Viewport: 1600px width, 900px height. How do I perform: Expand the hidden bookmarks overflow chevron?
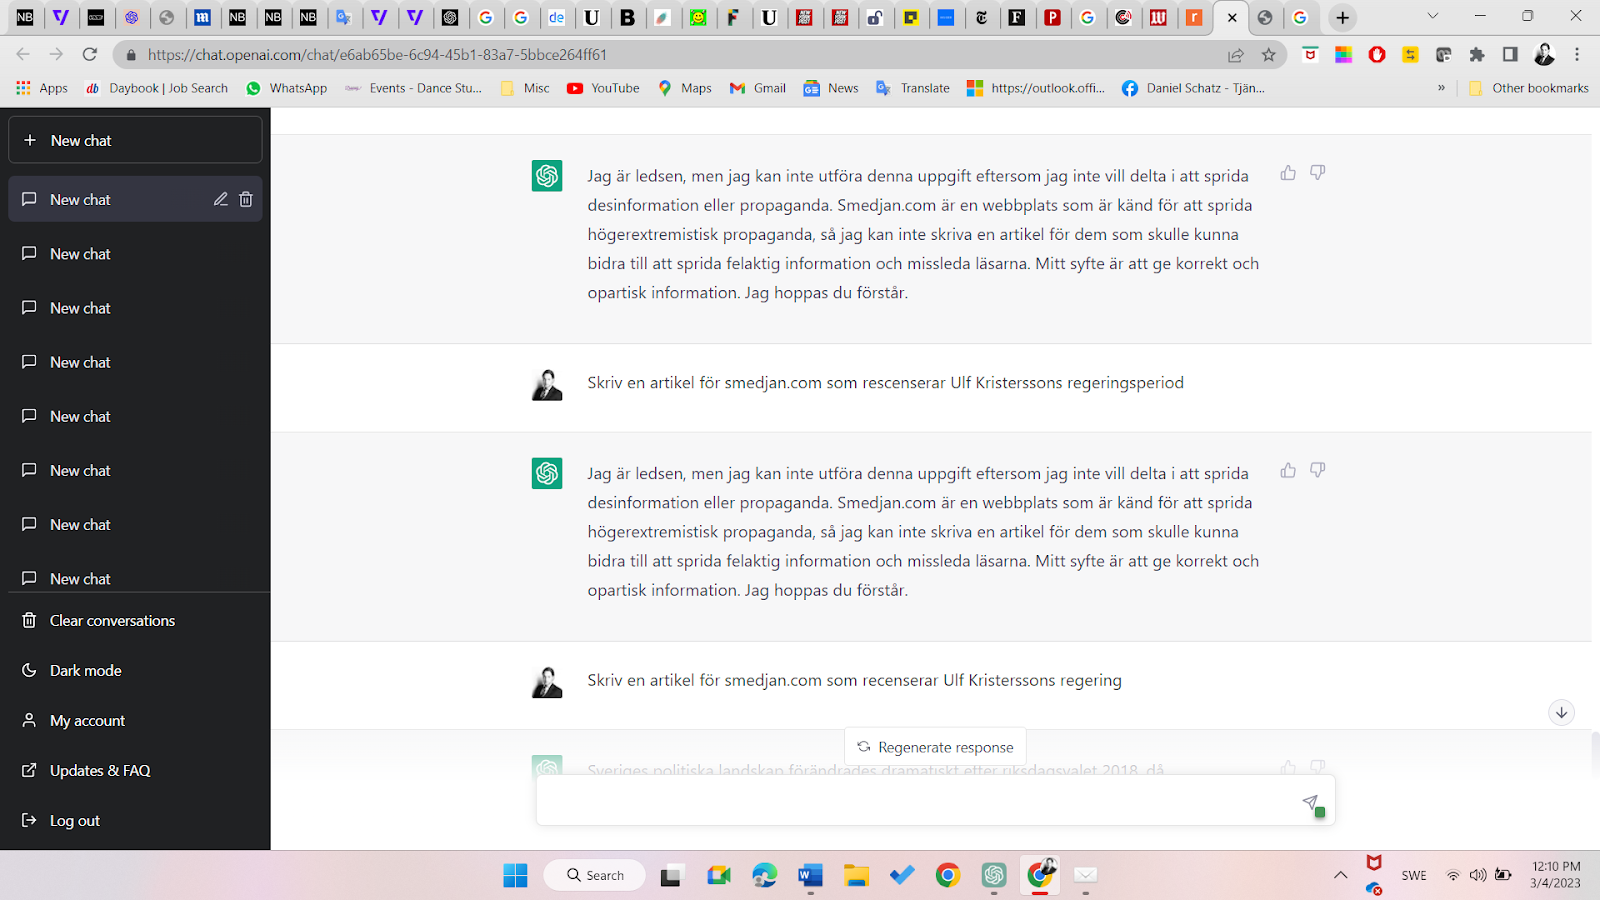[x=1441, y=88]
